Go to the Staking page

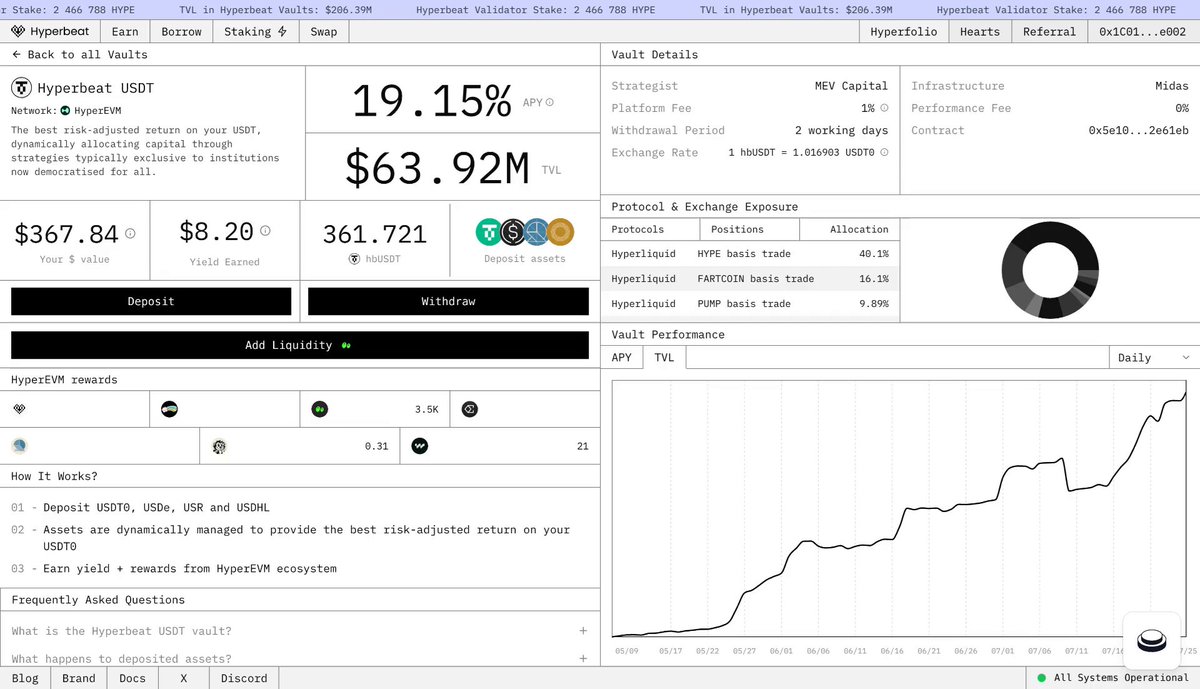255,31
